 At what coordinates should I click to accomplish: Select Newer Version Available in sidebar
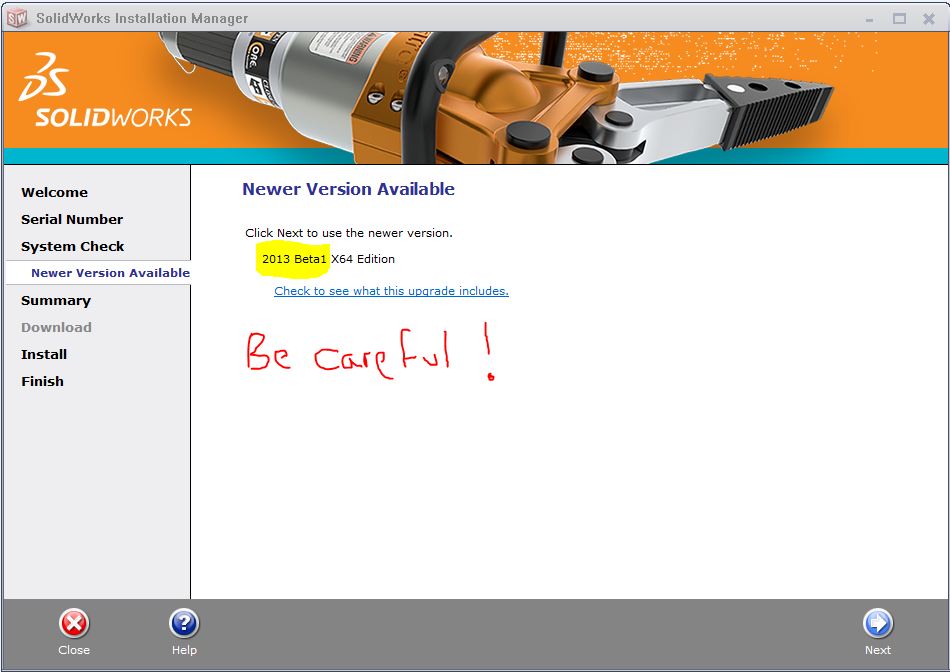(x=110, y=273)
